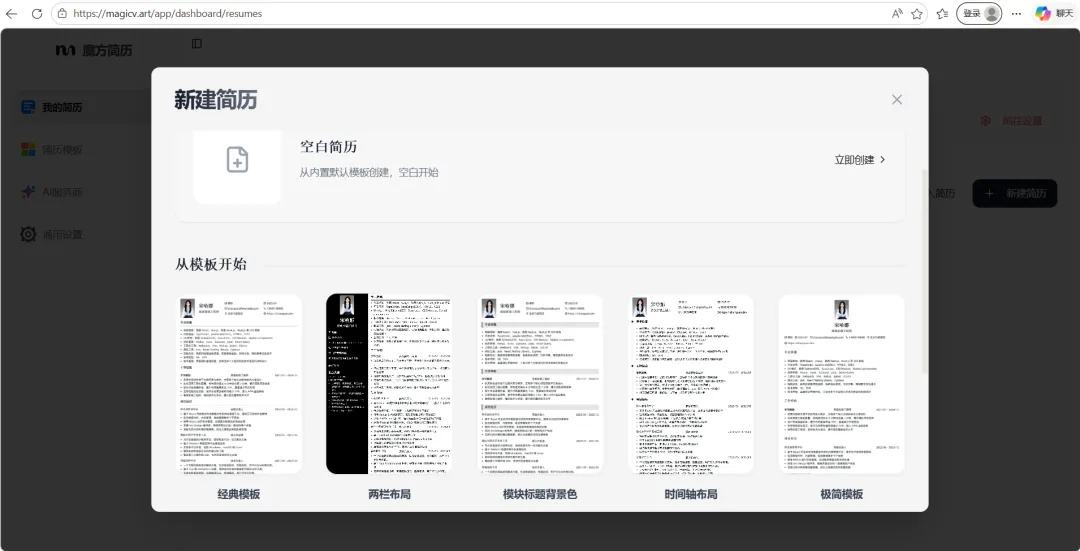Click the blank resume file-plus icon
The image size is (1080, 551).
pyautogui.click(x=237, y=159)
